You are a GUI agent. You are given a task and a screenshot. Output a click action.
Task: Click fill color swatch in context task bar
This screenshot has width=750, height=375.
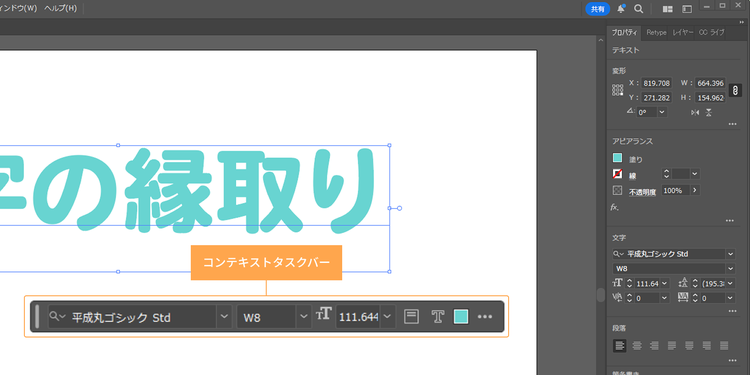click(461, 317)
